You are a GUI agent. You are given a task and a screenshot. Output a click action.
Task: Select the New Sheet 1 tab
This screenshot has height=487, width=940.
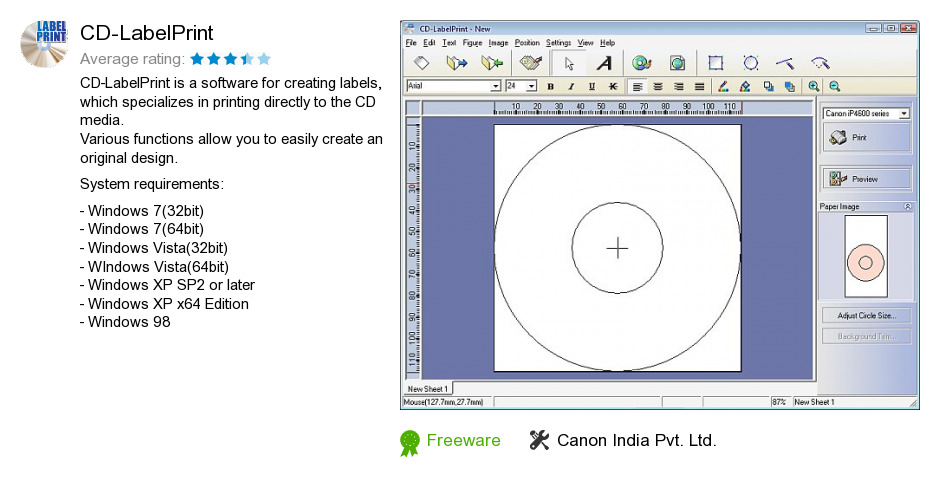click(427, 389)
